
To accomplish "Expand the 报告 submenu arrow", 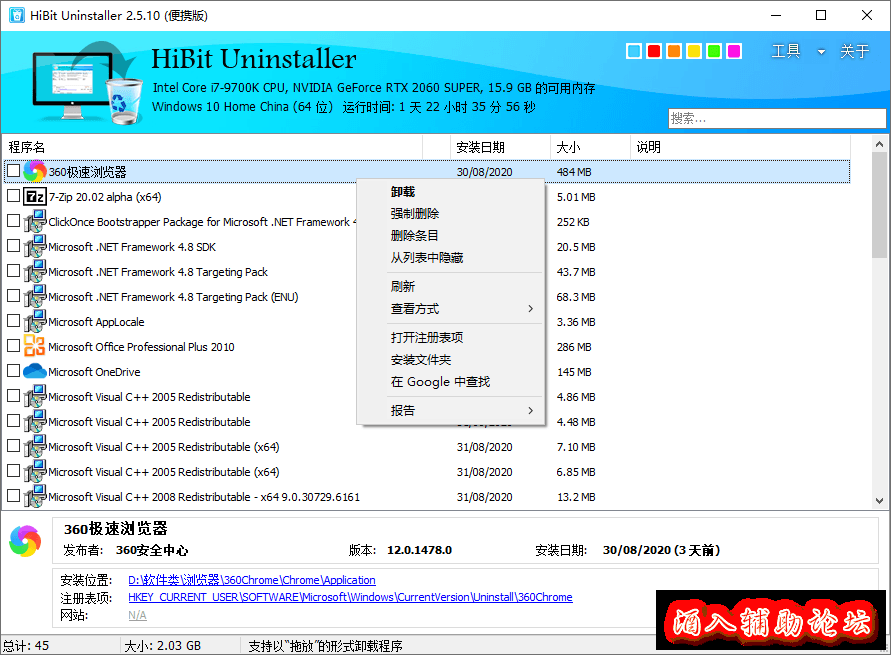I will pyautogui.click(x=530, y=410).
